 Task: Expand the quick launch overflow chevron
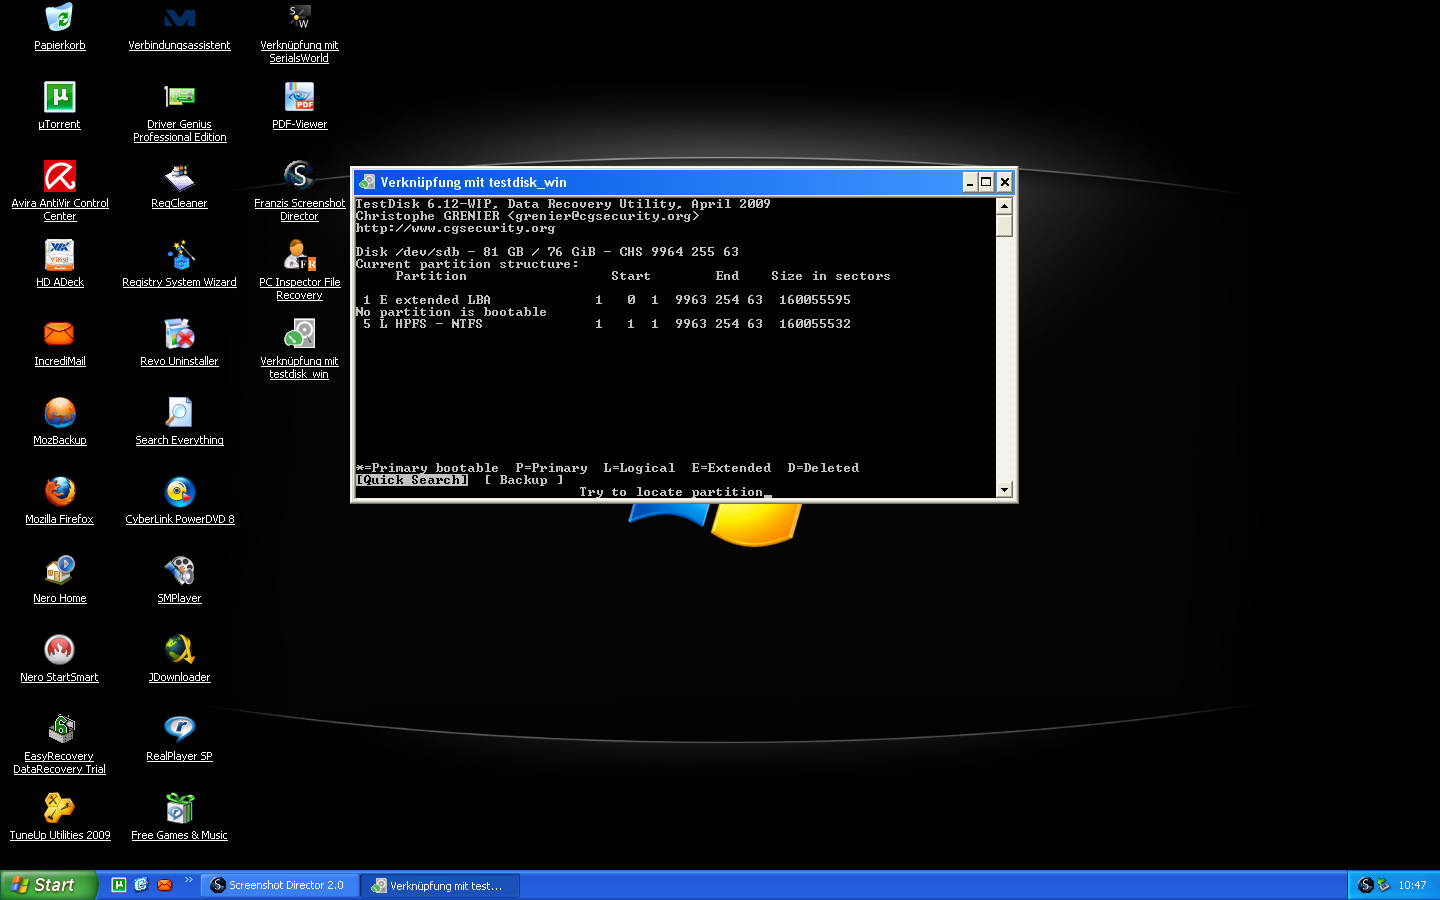click(x=188, y=880)
